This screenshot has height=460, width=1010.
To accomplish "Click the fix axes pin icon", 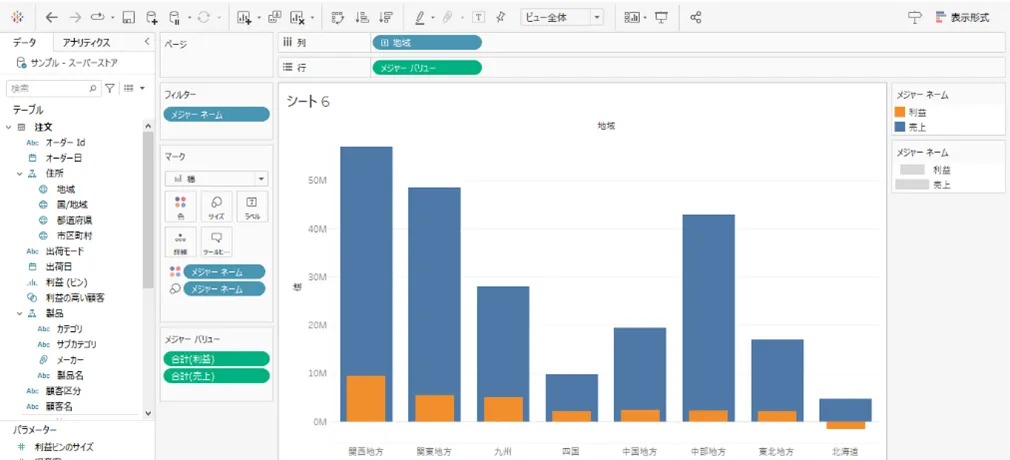I will click(x=500, y=17).
